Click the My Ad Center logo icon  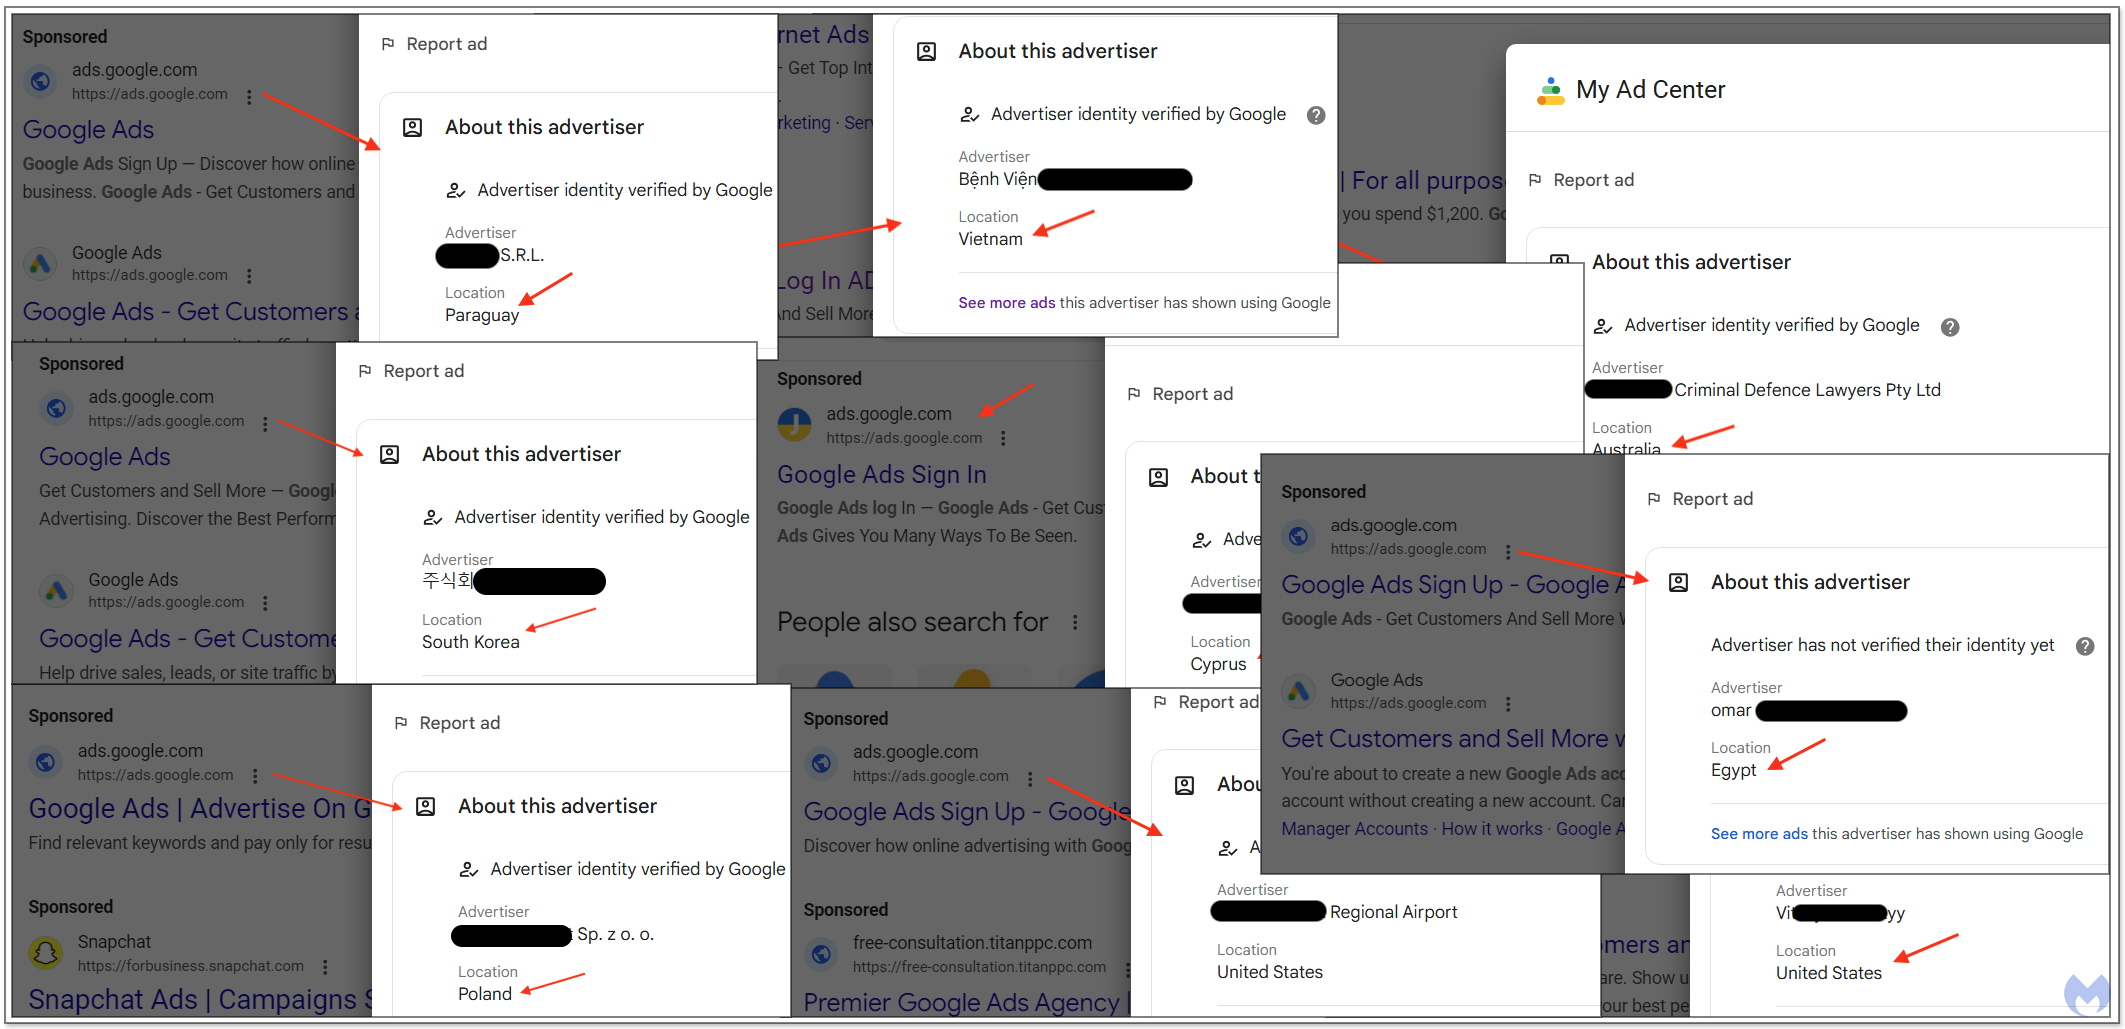coord(1550,91)
